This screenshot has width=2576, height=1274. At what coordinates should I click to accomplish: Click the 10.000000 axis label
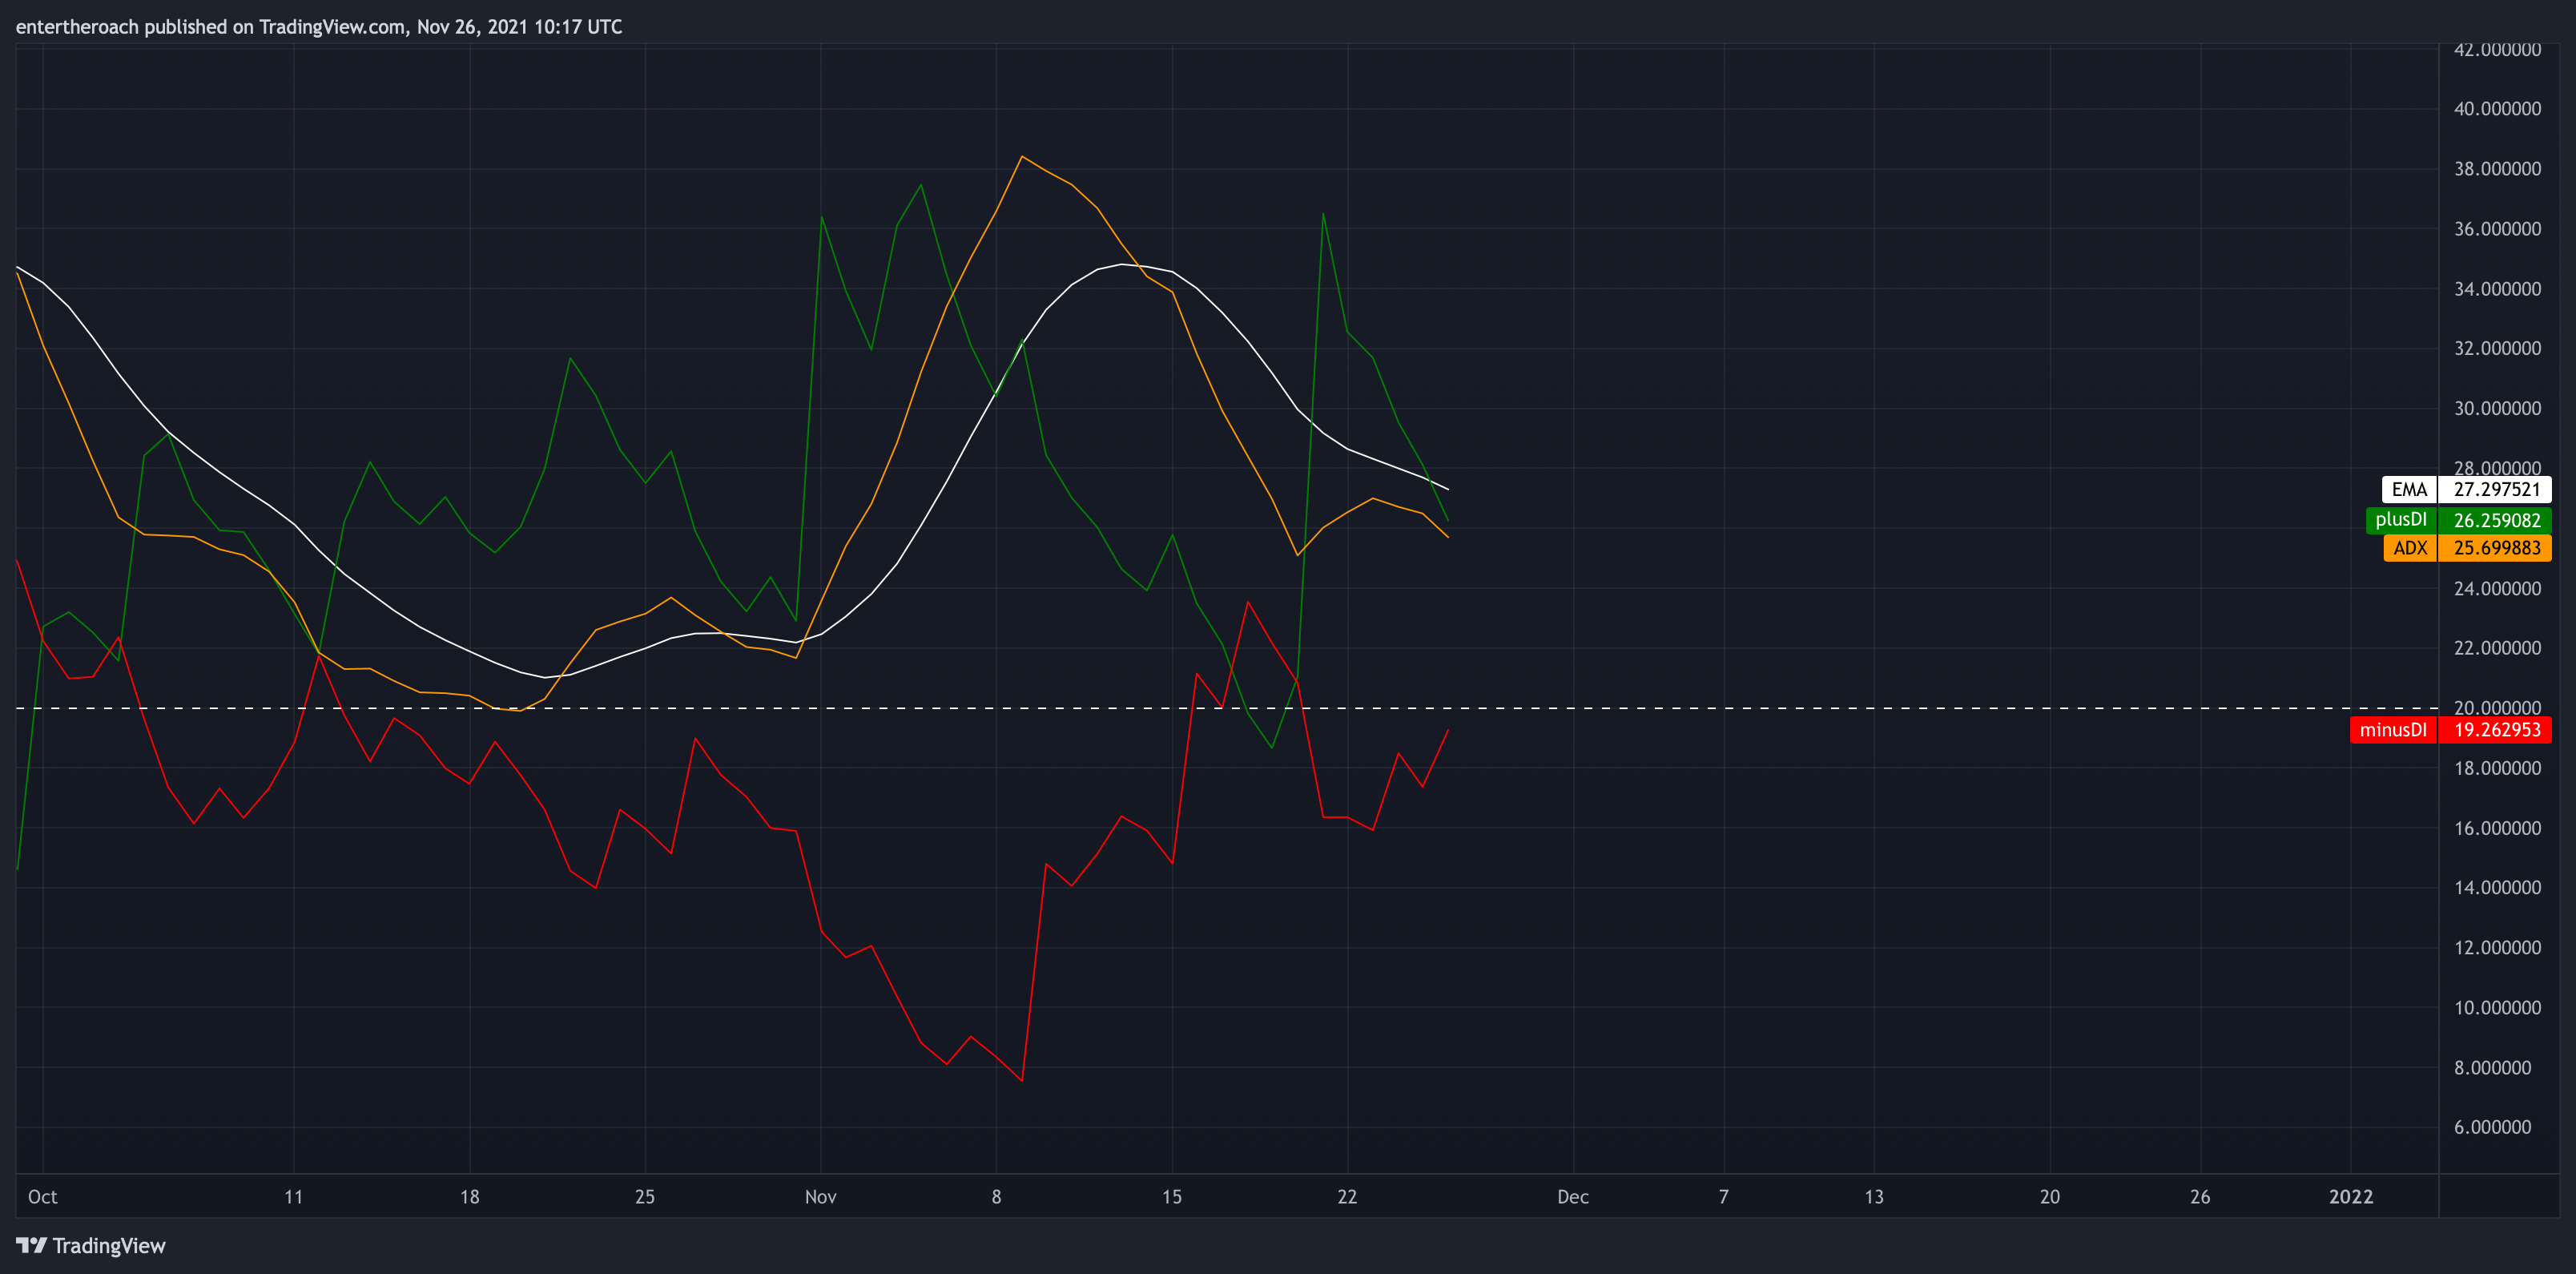click(x=2497, y=1007)
